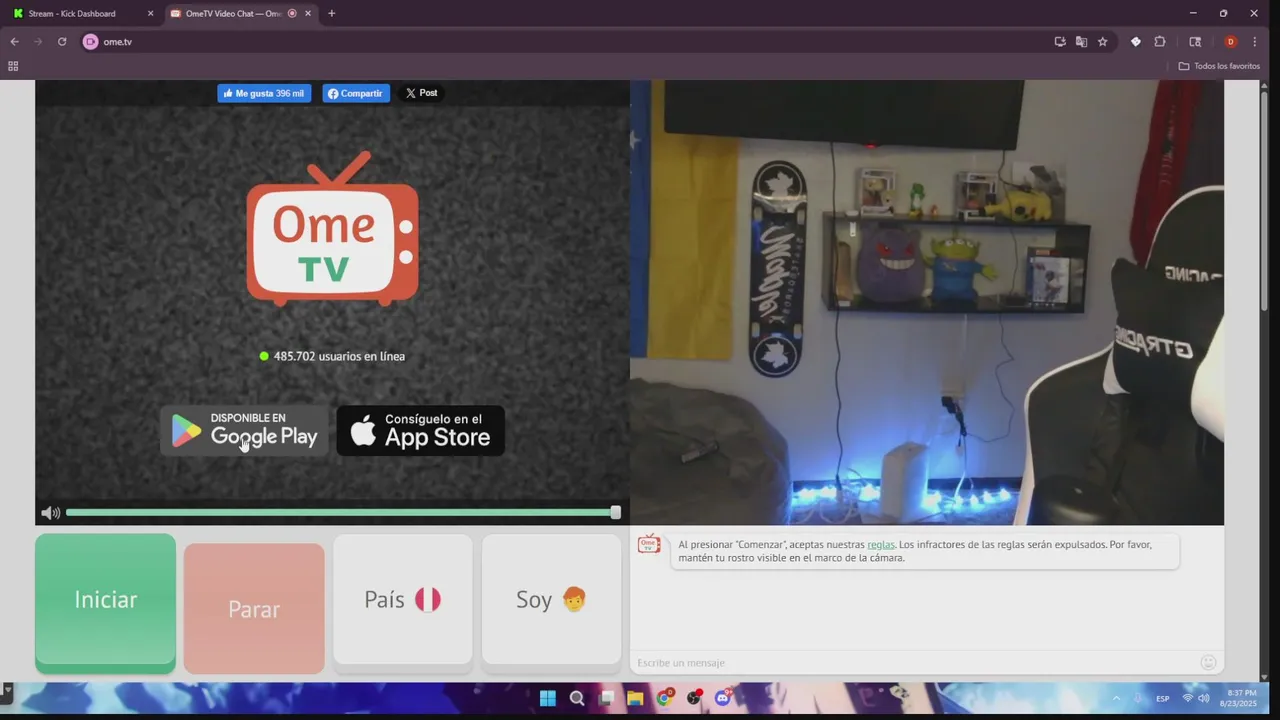Open the ESP keyboard language indicator

[1163, 698]
